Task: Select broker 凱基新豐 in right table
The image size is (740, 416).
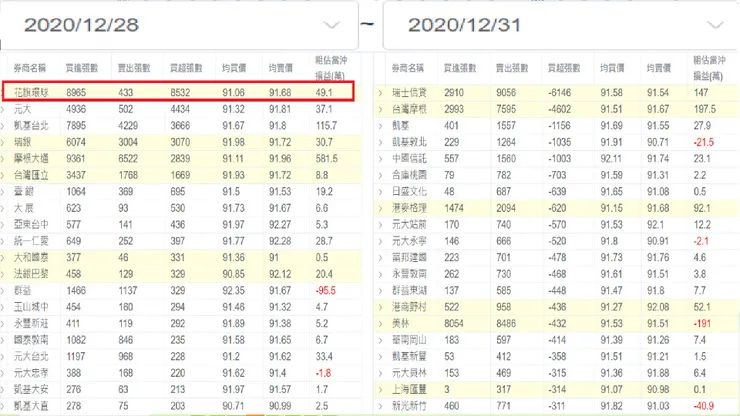Action: pyautogui.click(x=409, y=357)
